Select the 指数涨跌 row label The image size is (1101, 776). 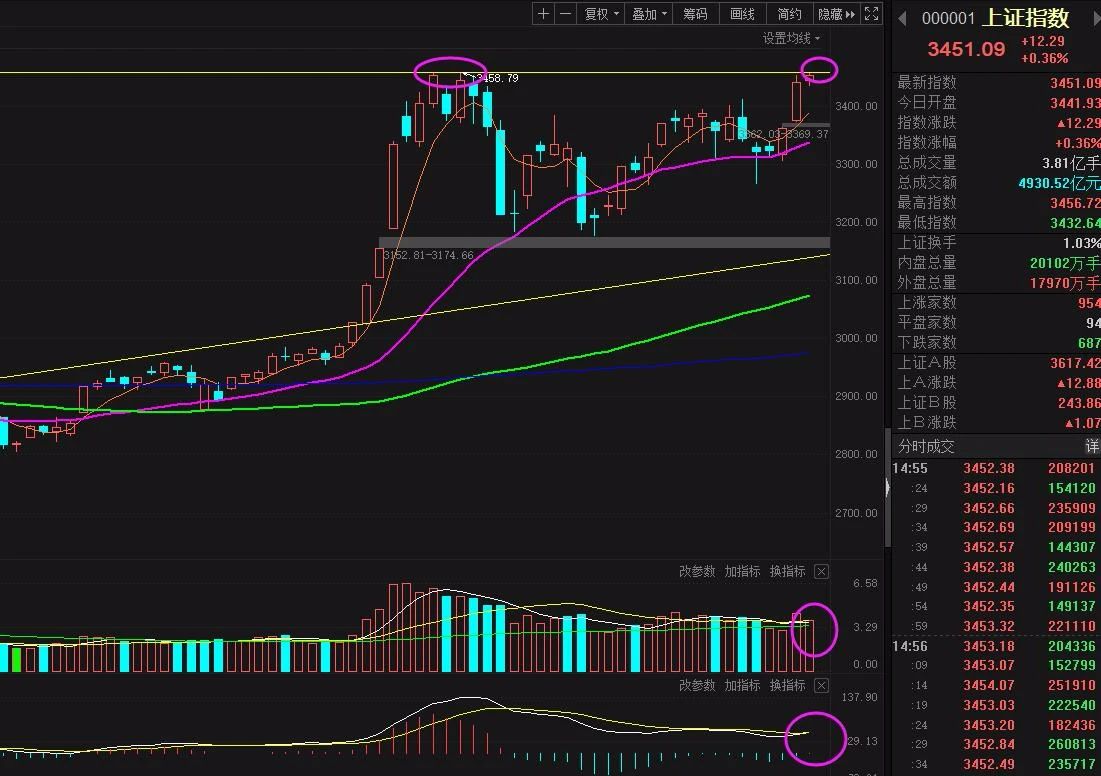tap(927, 123)
